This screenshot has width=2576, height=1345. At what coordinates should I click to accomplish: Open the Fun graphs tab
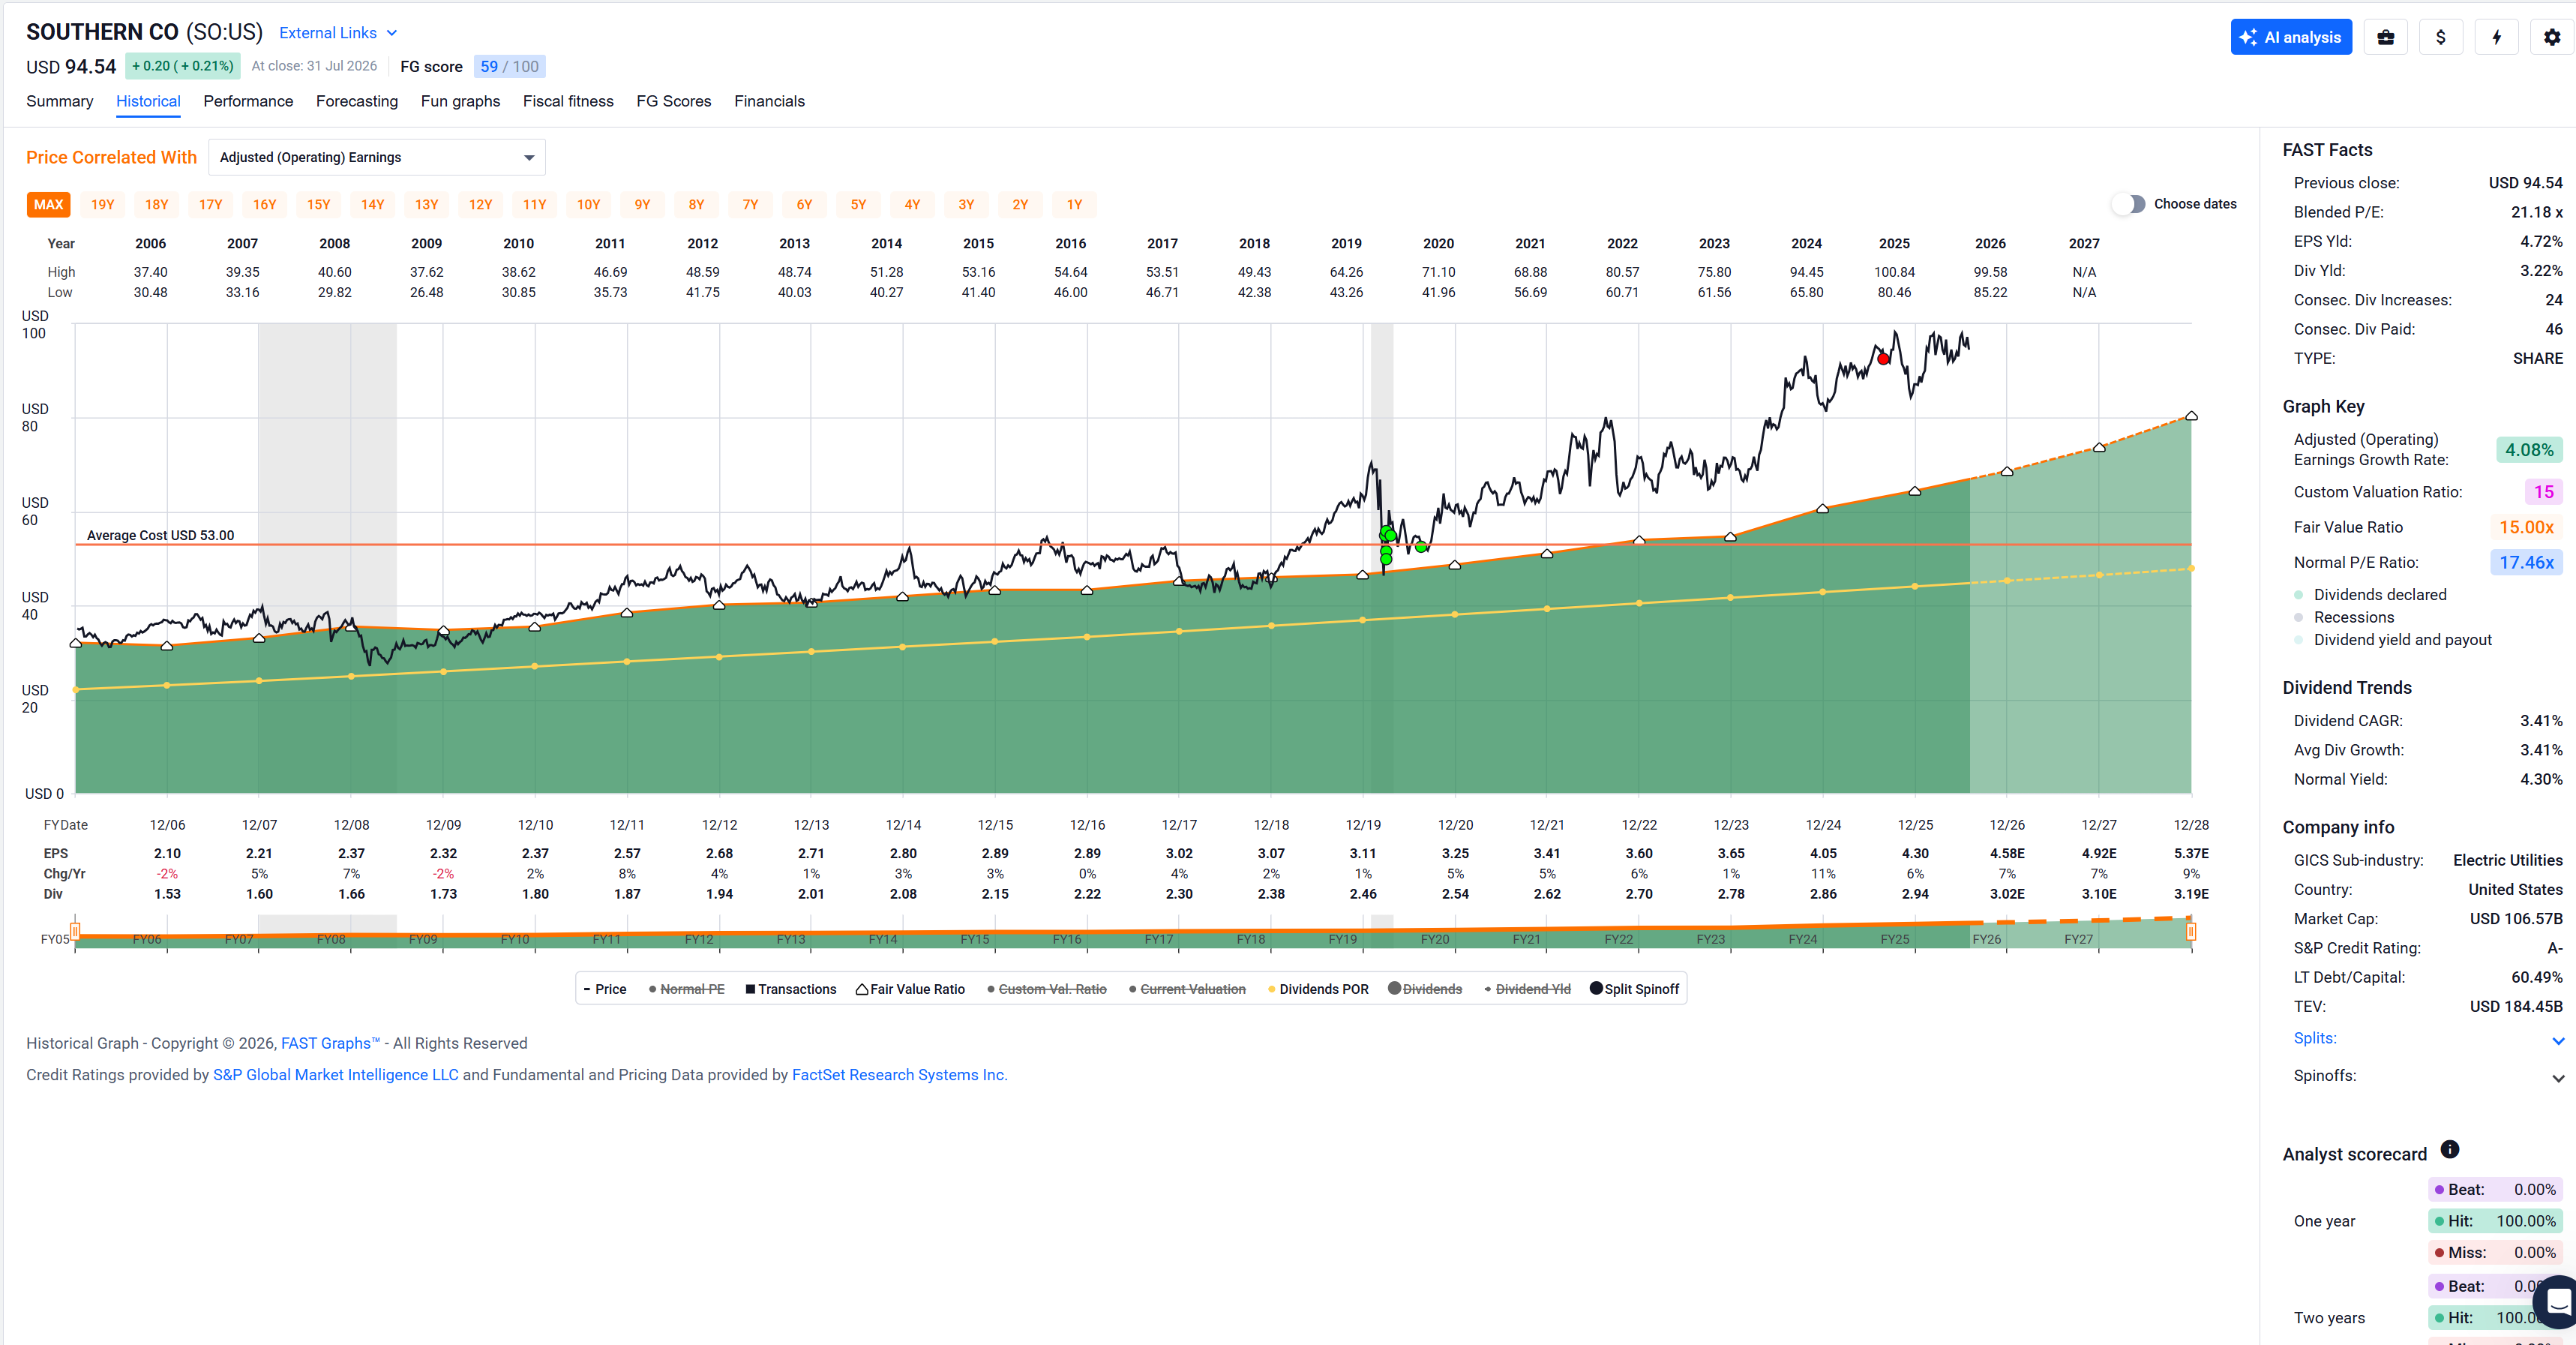coord(460,101)
